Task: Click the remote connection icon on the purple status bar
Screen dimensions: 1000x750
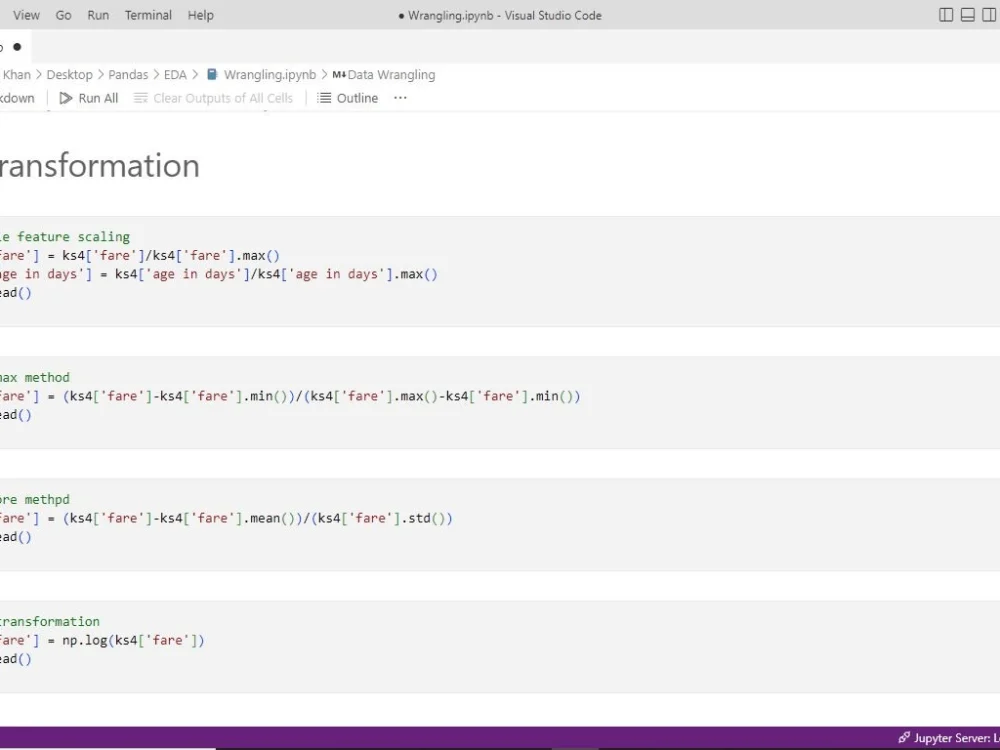Action: coord(903,738)
